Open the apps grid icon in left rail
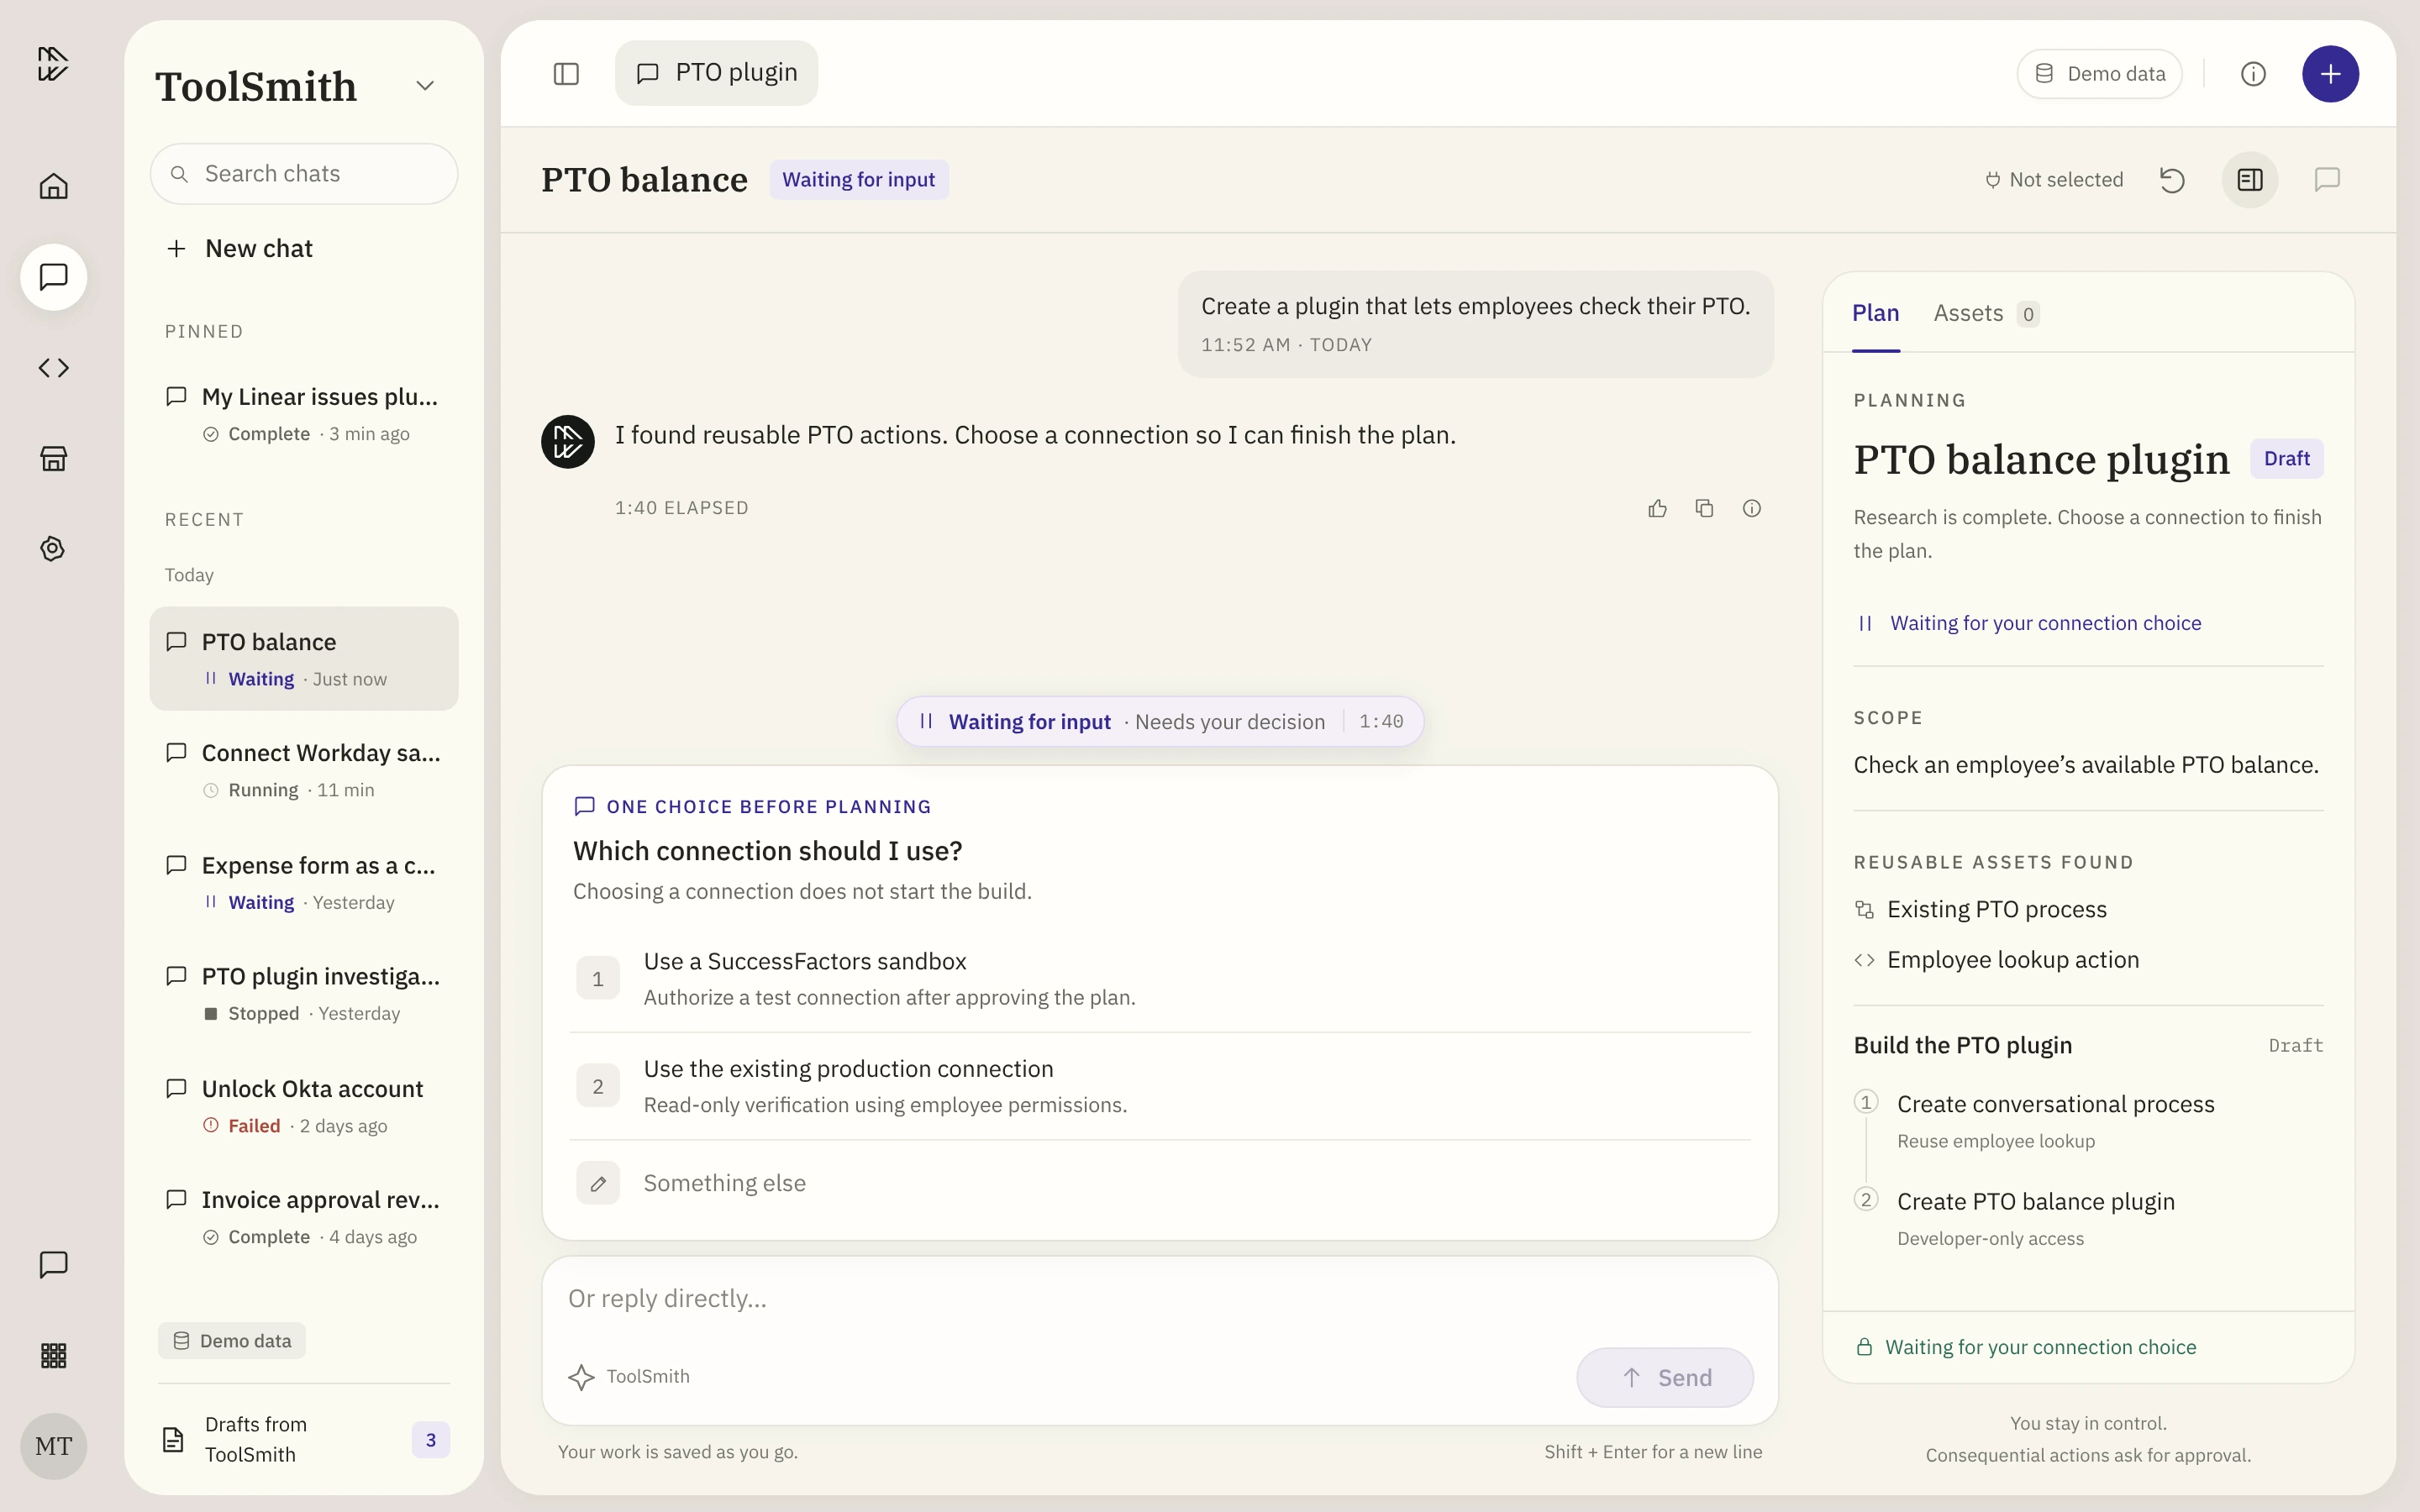The image size is (2420, 1512). click(53, 1355)
